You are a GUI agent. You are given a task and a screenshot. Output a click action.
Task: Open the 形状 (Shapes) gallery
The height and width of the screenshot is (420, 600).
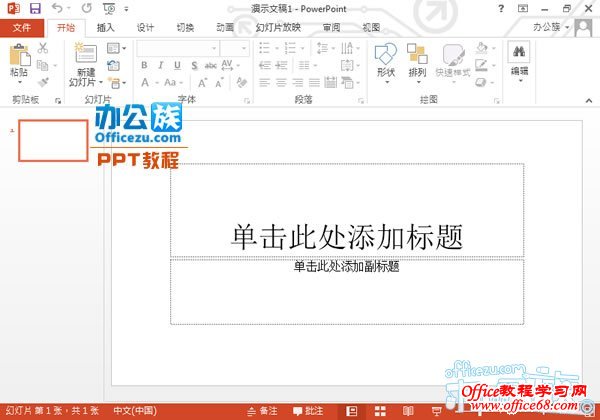(386, 63)
